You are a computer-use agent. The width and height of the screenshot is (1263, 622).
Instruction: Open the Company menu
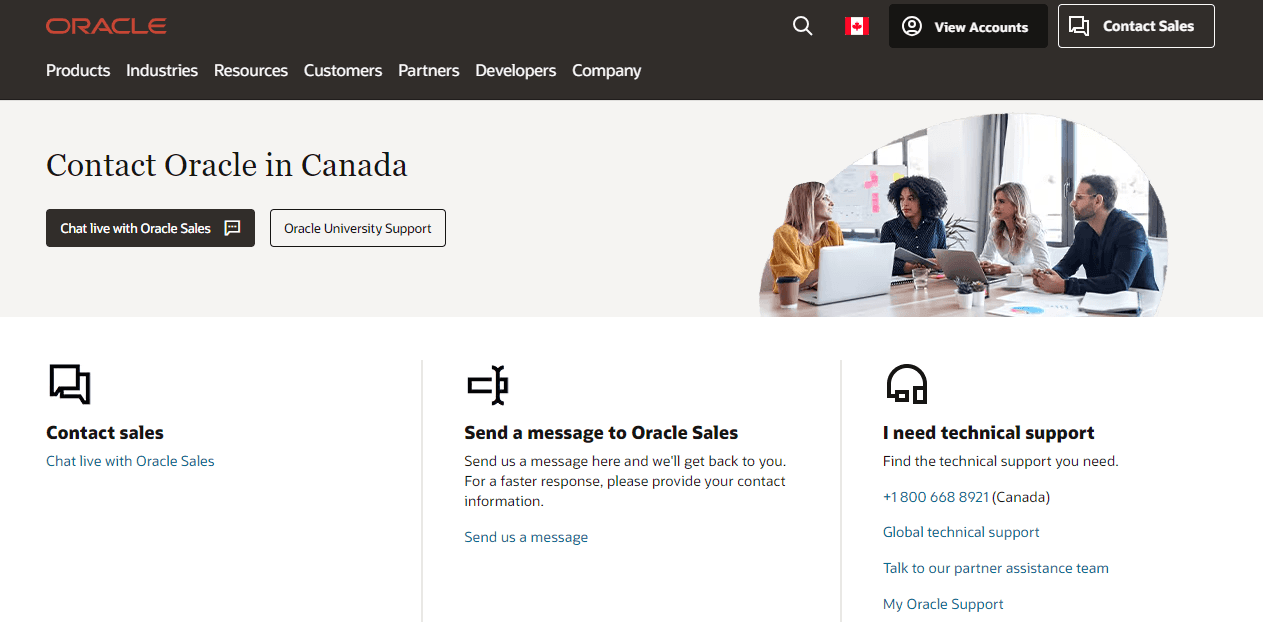(607, 70)
